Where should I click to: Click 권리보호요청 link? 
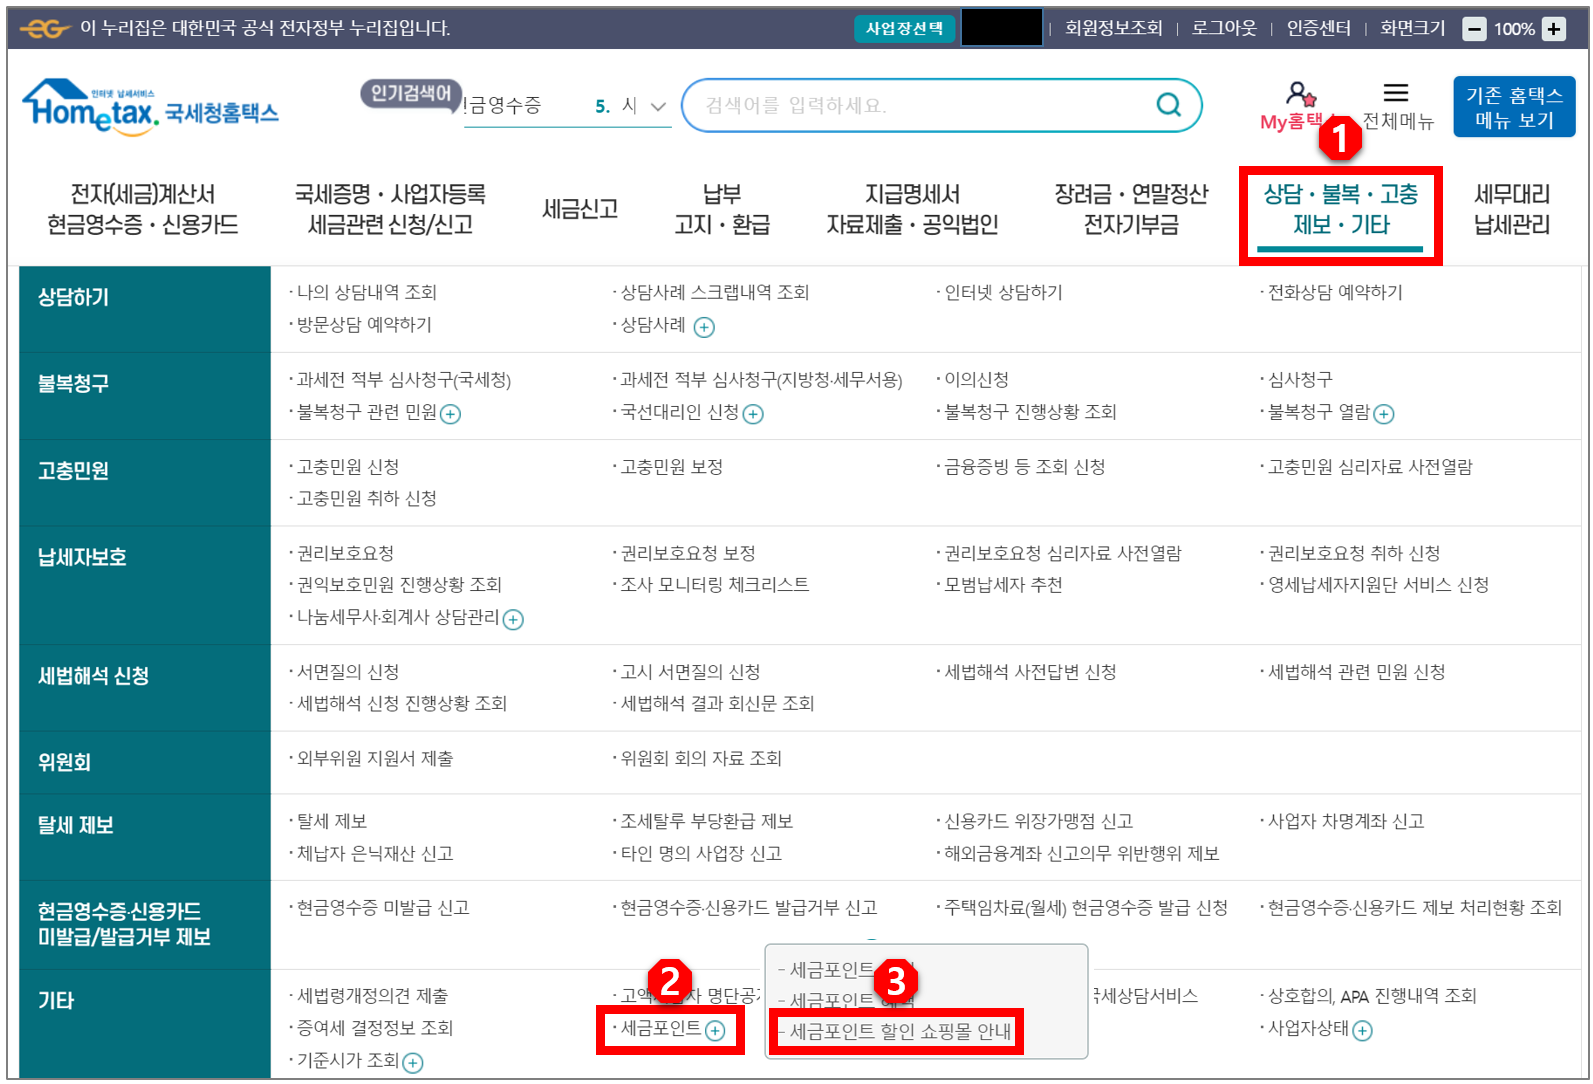[345, 554]
